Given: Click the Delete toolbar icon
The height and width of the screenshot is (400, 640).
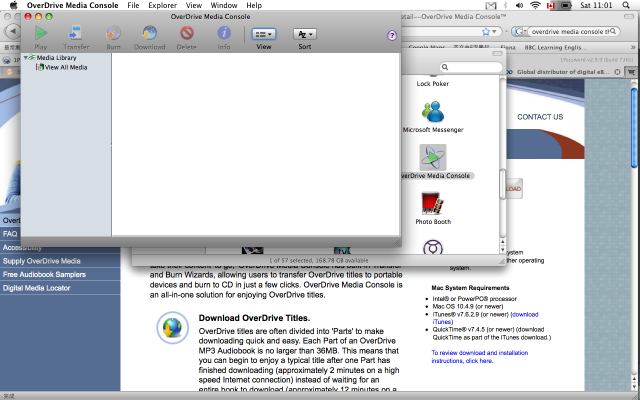Looking at the screenshot, I should [187, 33].
